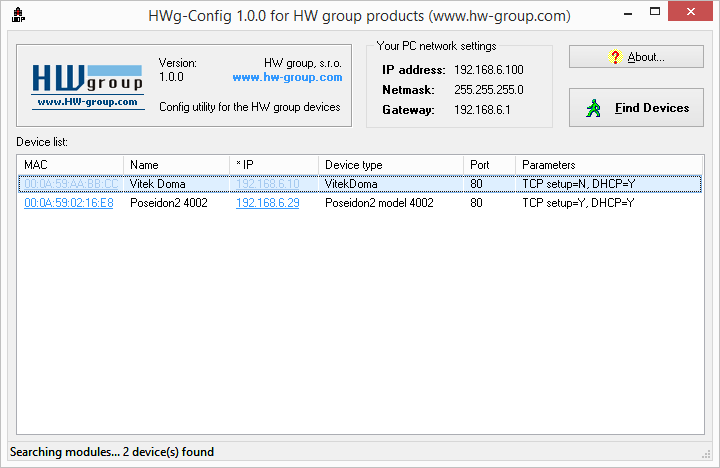Sort the list by MAC column header

(x=71, y=165)
